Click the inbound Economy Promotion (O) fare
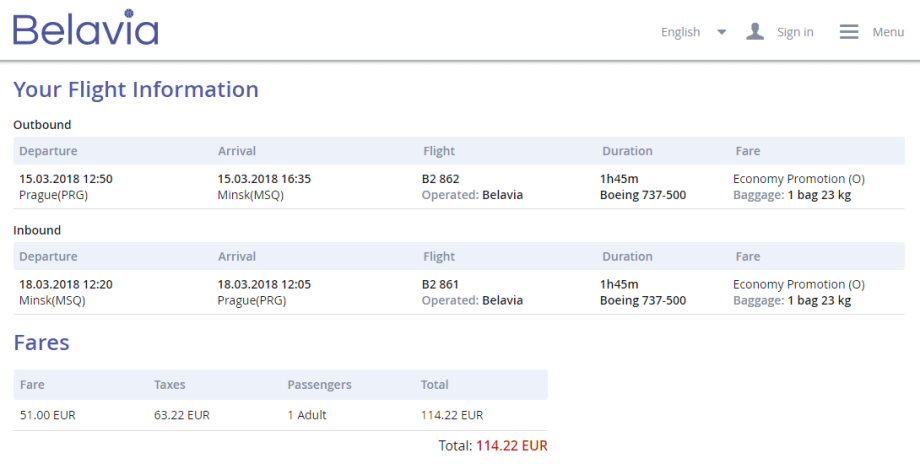This screenshot has height=464, width=920. click(x=798, y=284)
